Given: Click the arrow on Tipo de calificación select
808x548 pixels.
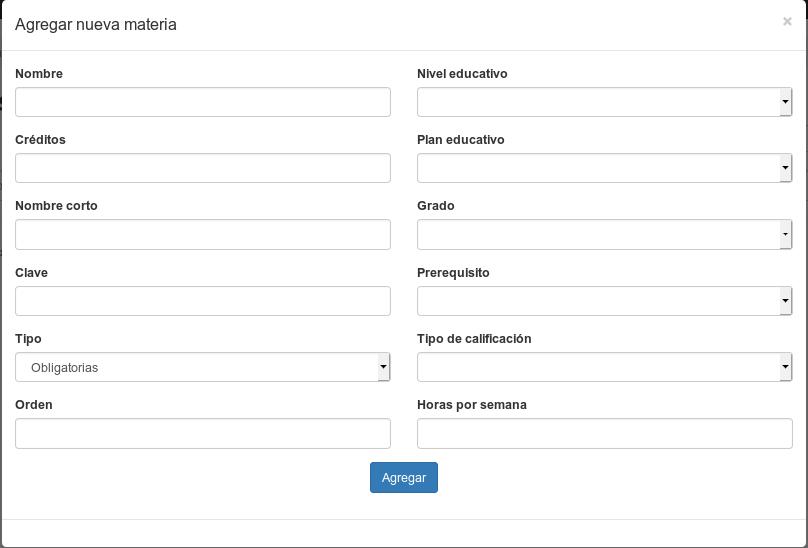Looking at the screenshot, I should point(785,367).
